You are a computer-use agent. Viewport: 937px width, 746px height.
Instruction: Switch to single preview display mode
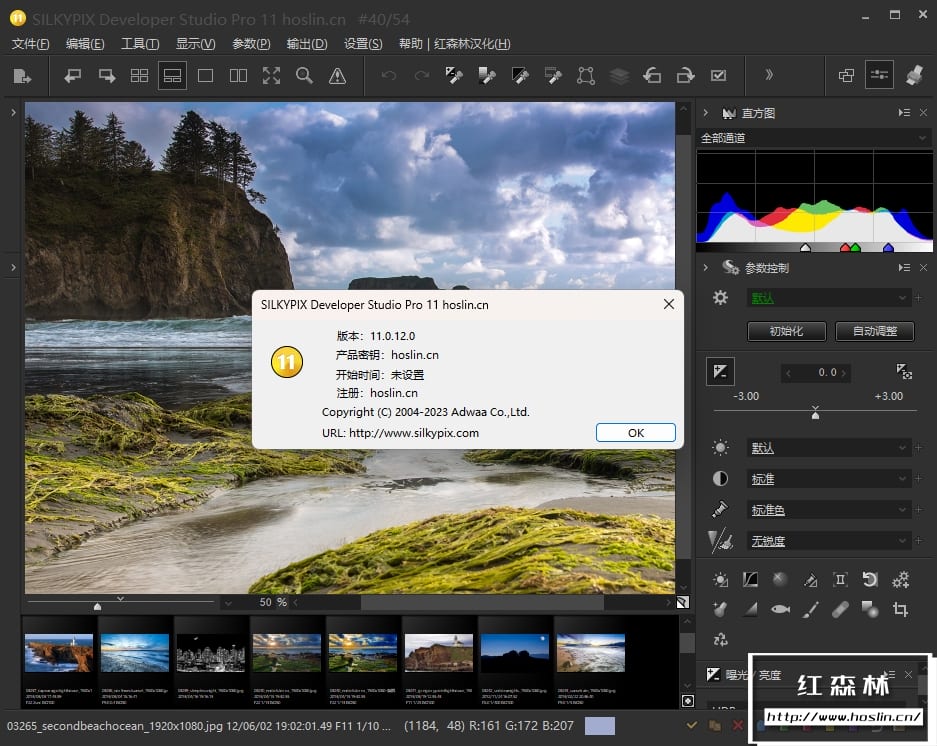pos(205,76)
